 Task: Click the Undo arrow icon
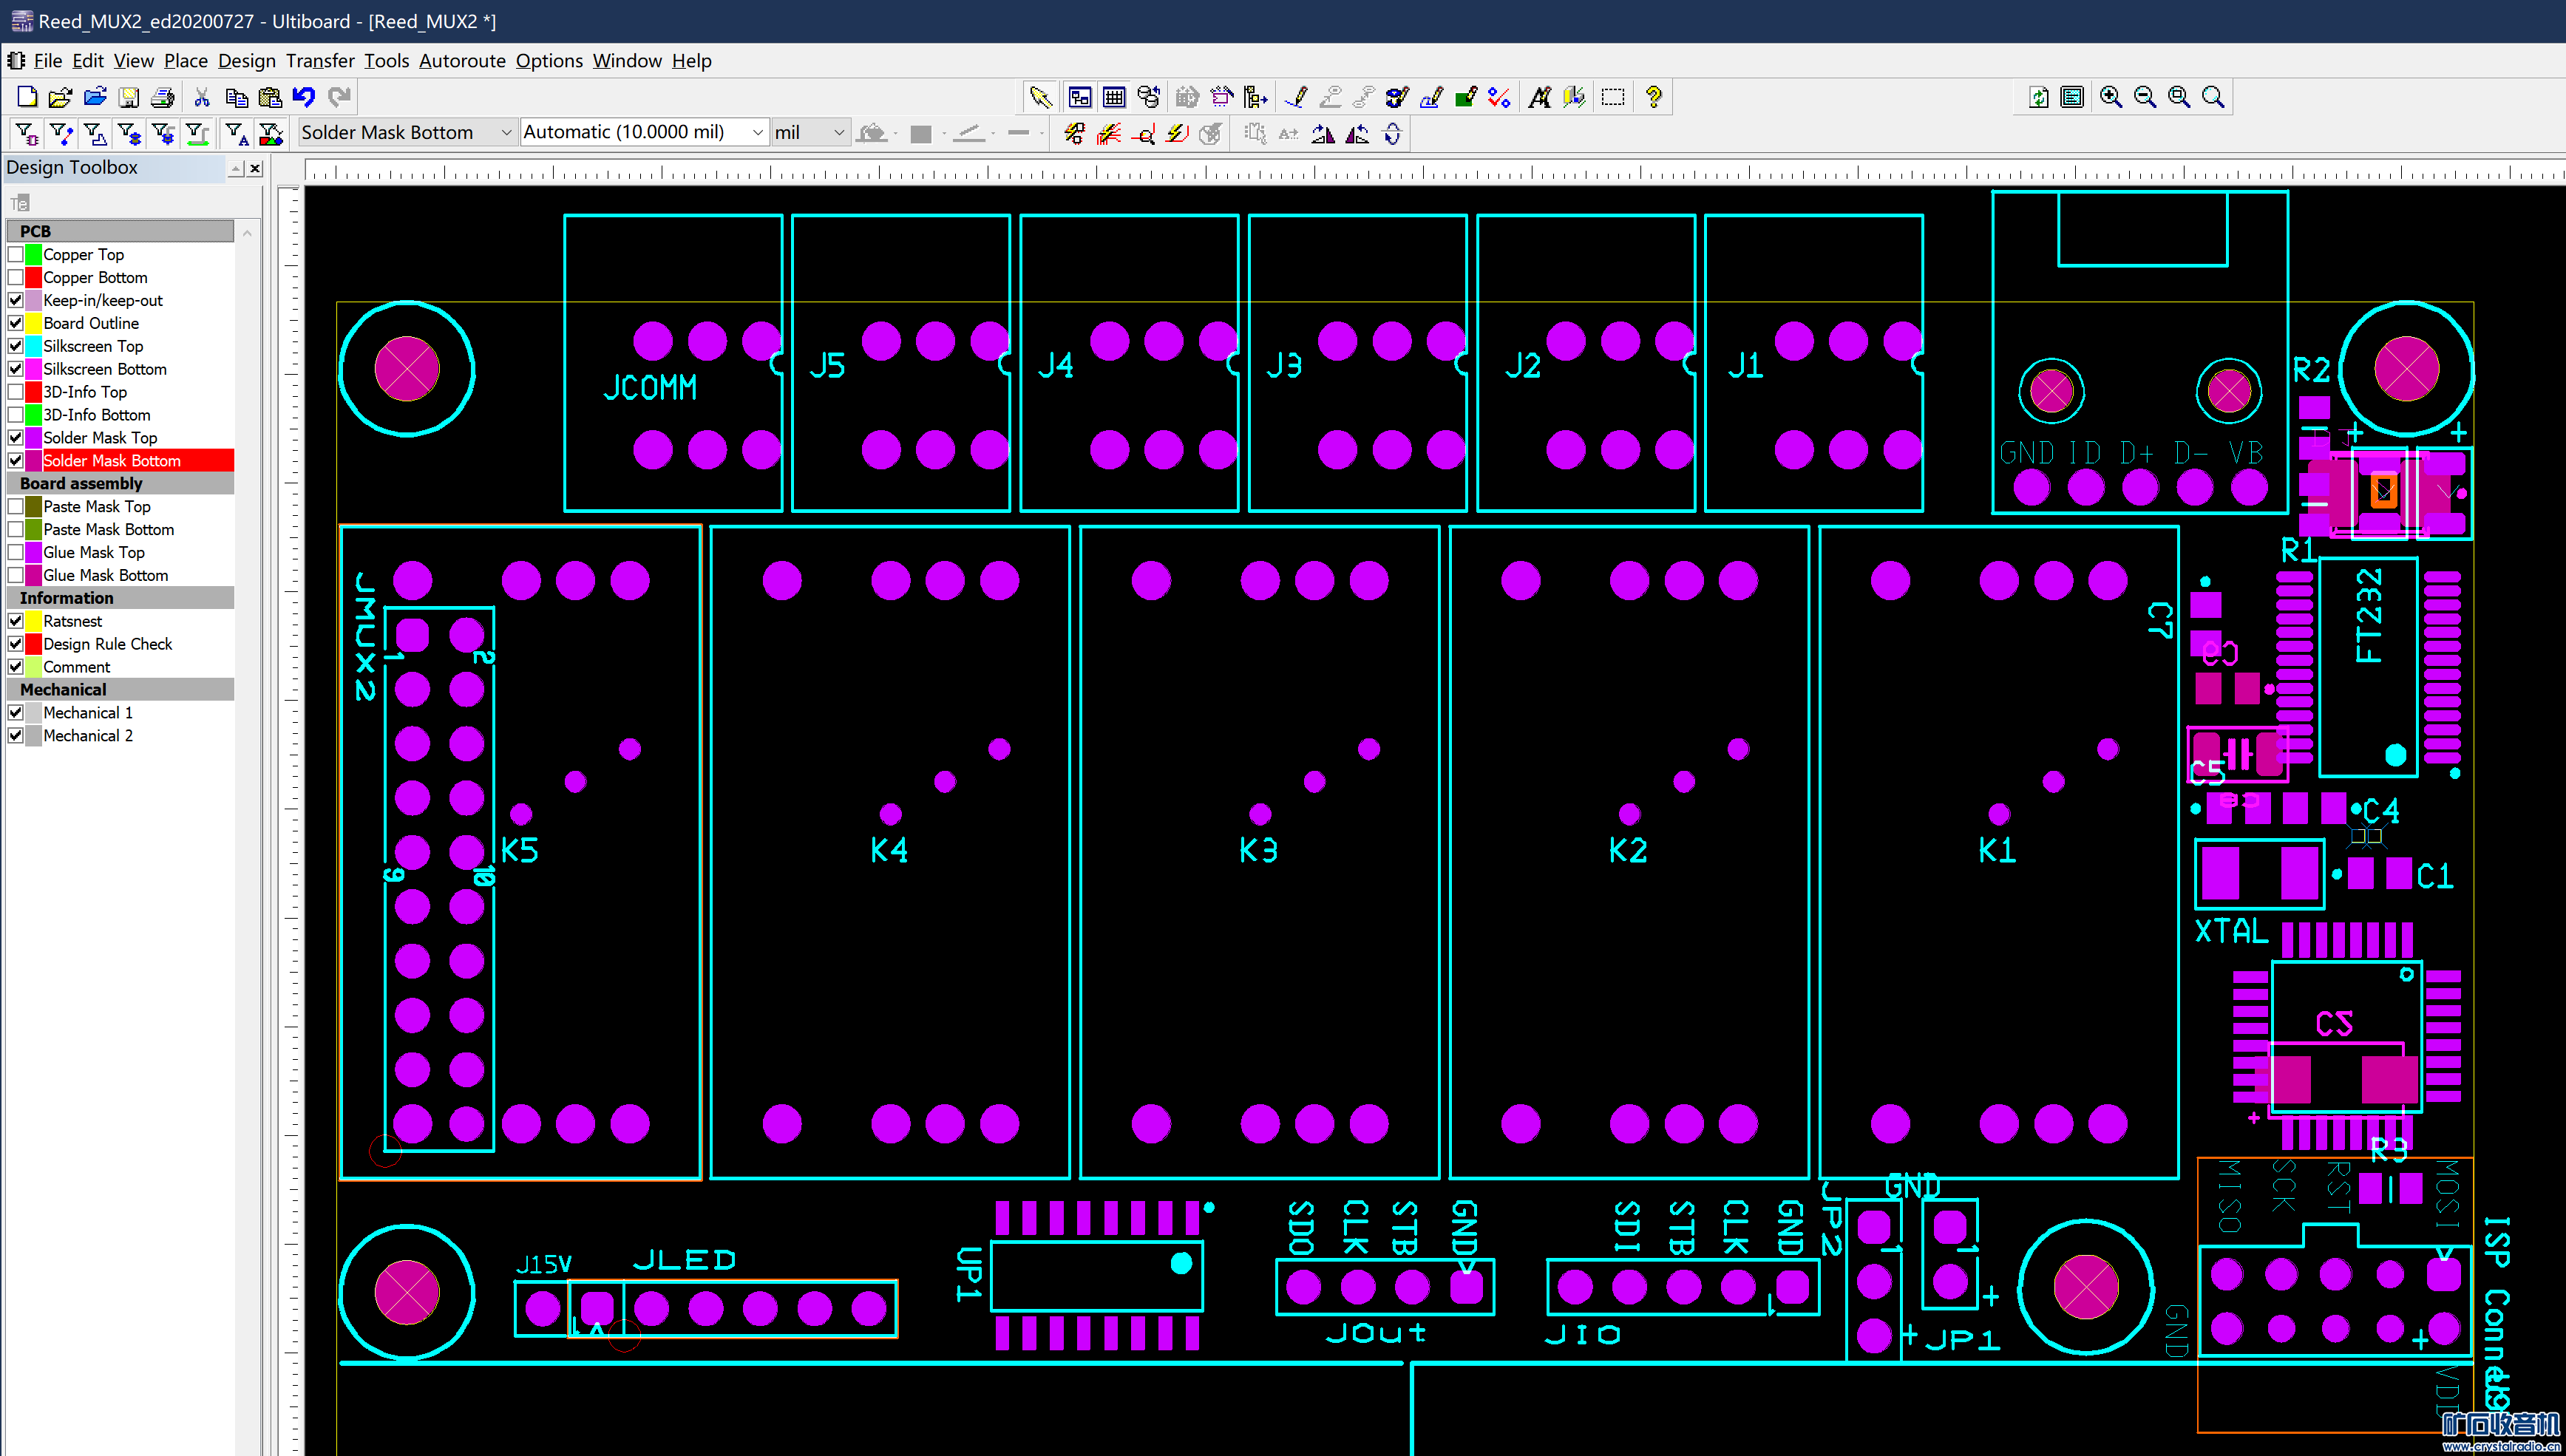(x=304, y=97)
